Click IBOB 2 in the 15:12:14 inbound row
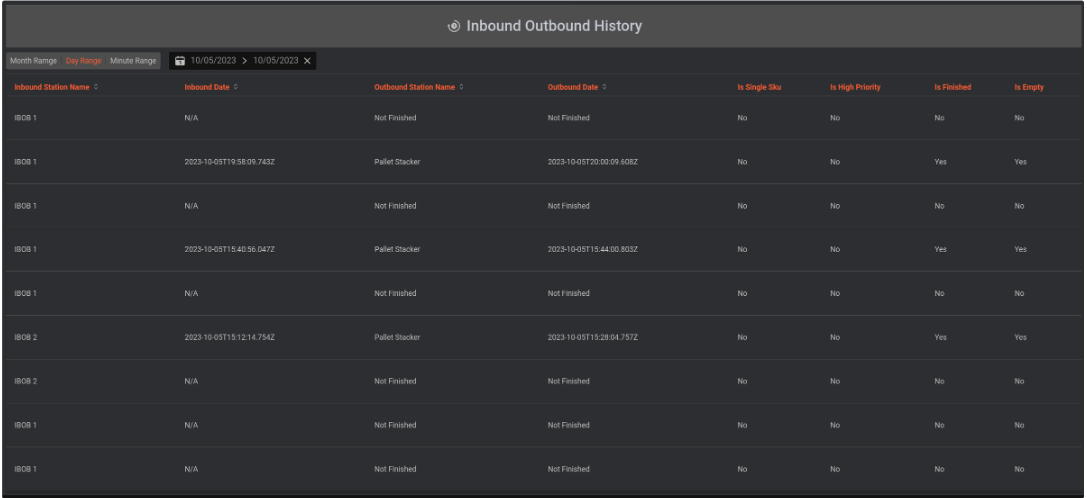The width and height of the screenshot is (1087, 498). pyautogui.click(x=26, y=338)
